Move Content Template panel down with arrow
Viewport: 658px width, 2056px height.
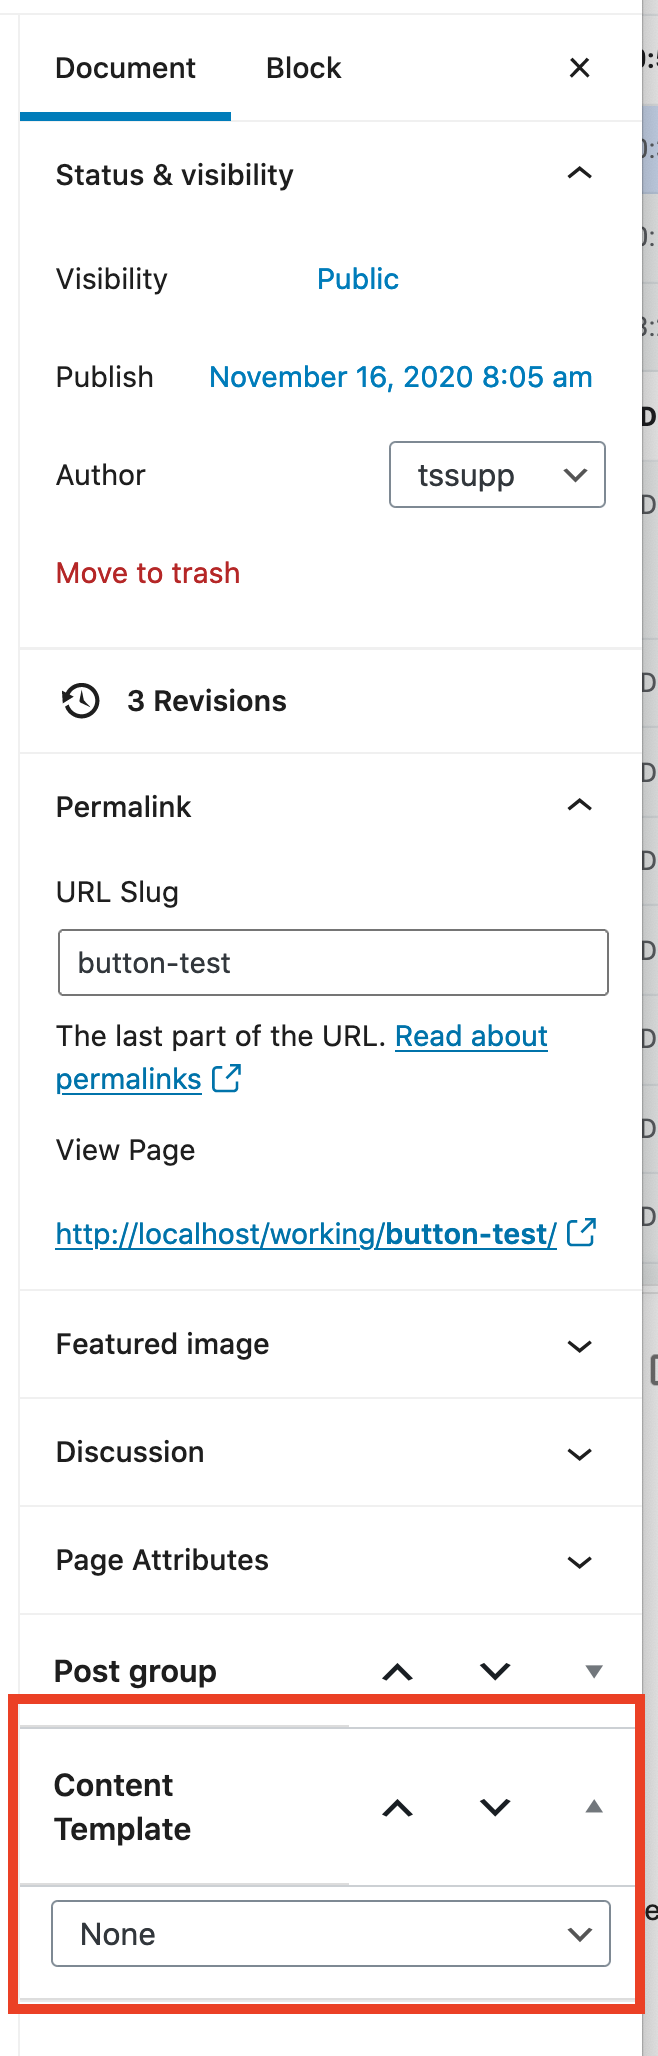click(x=495, y=1807)
